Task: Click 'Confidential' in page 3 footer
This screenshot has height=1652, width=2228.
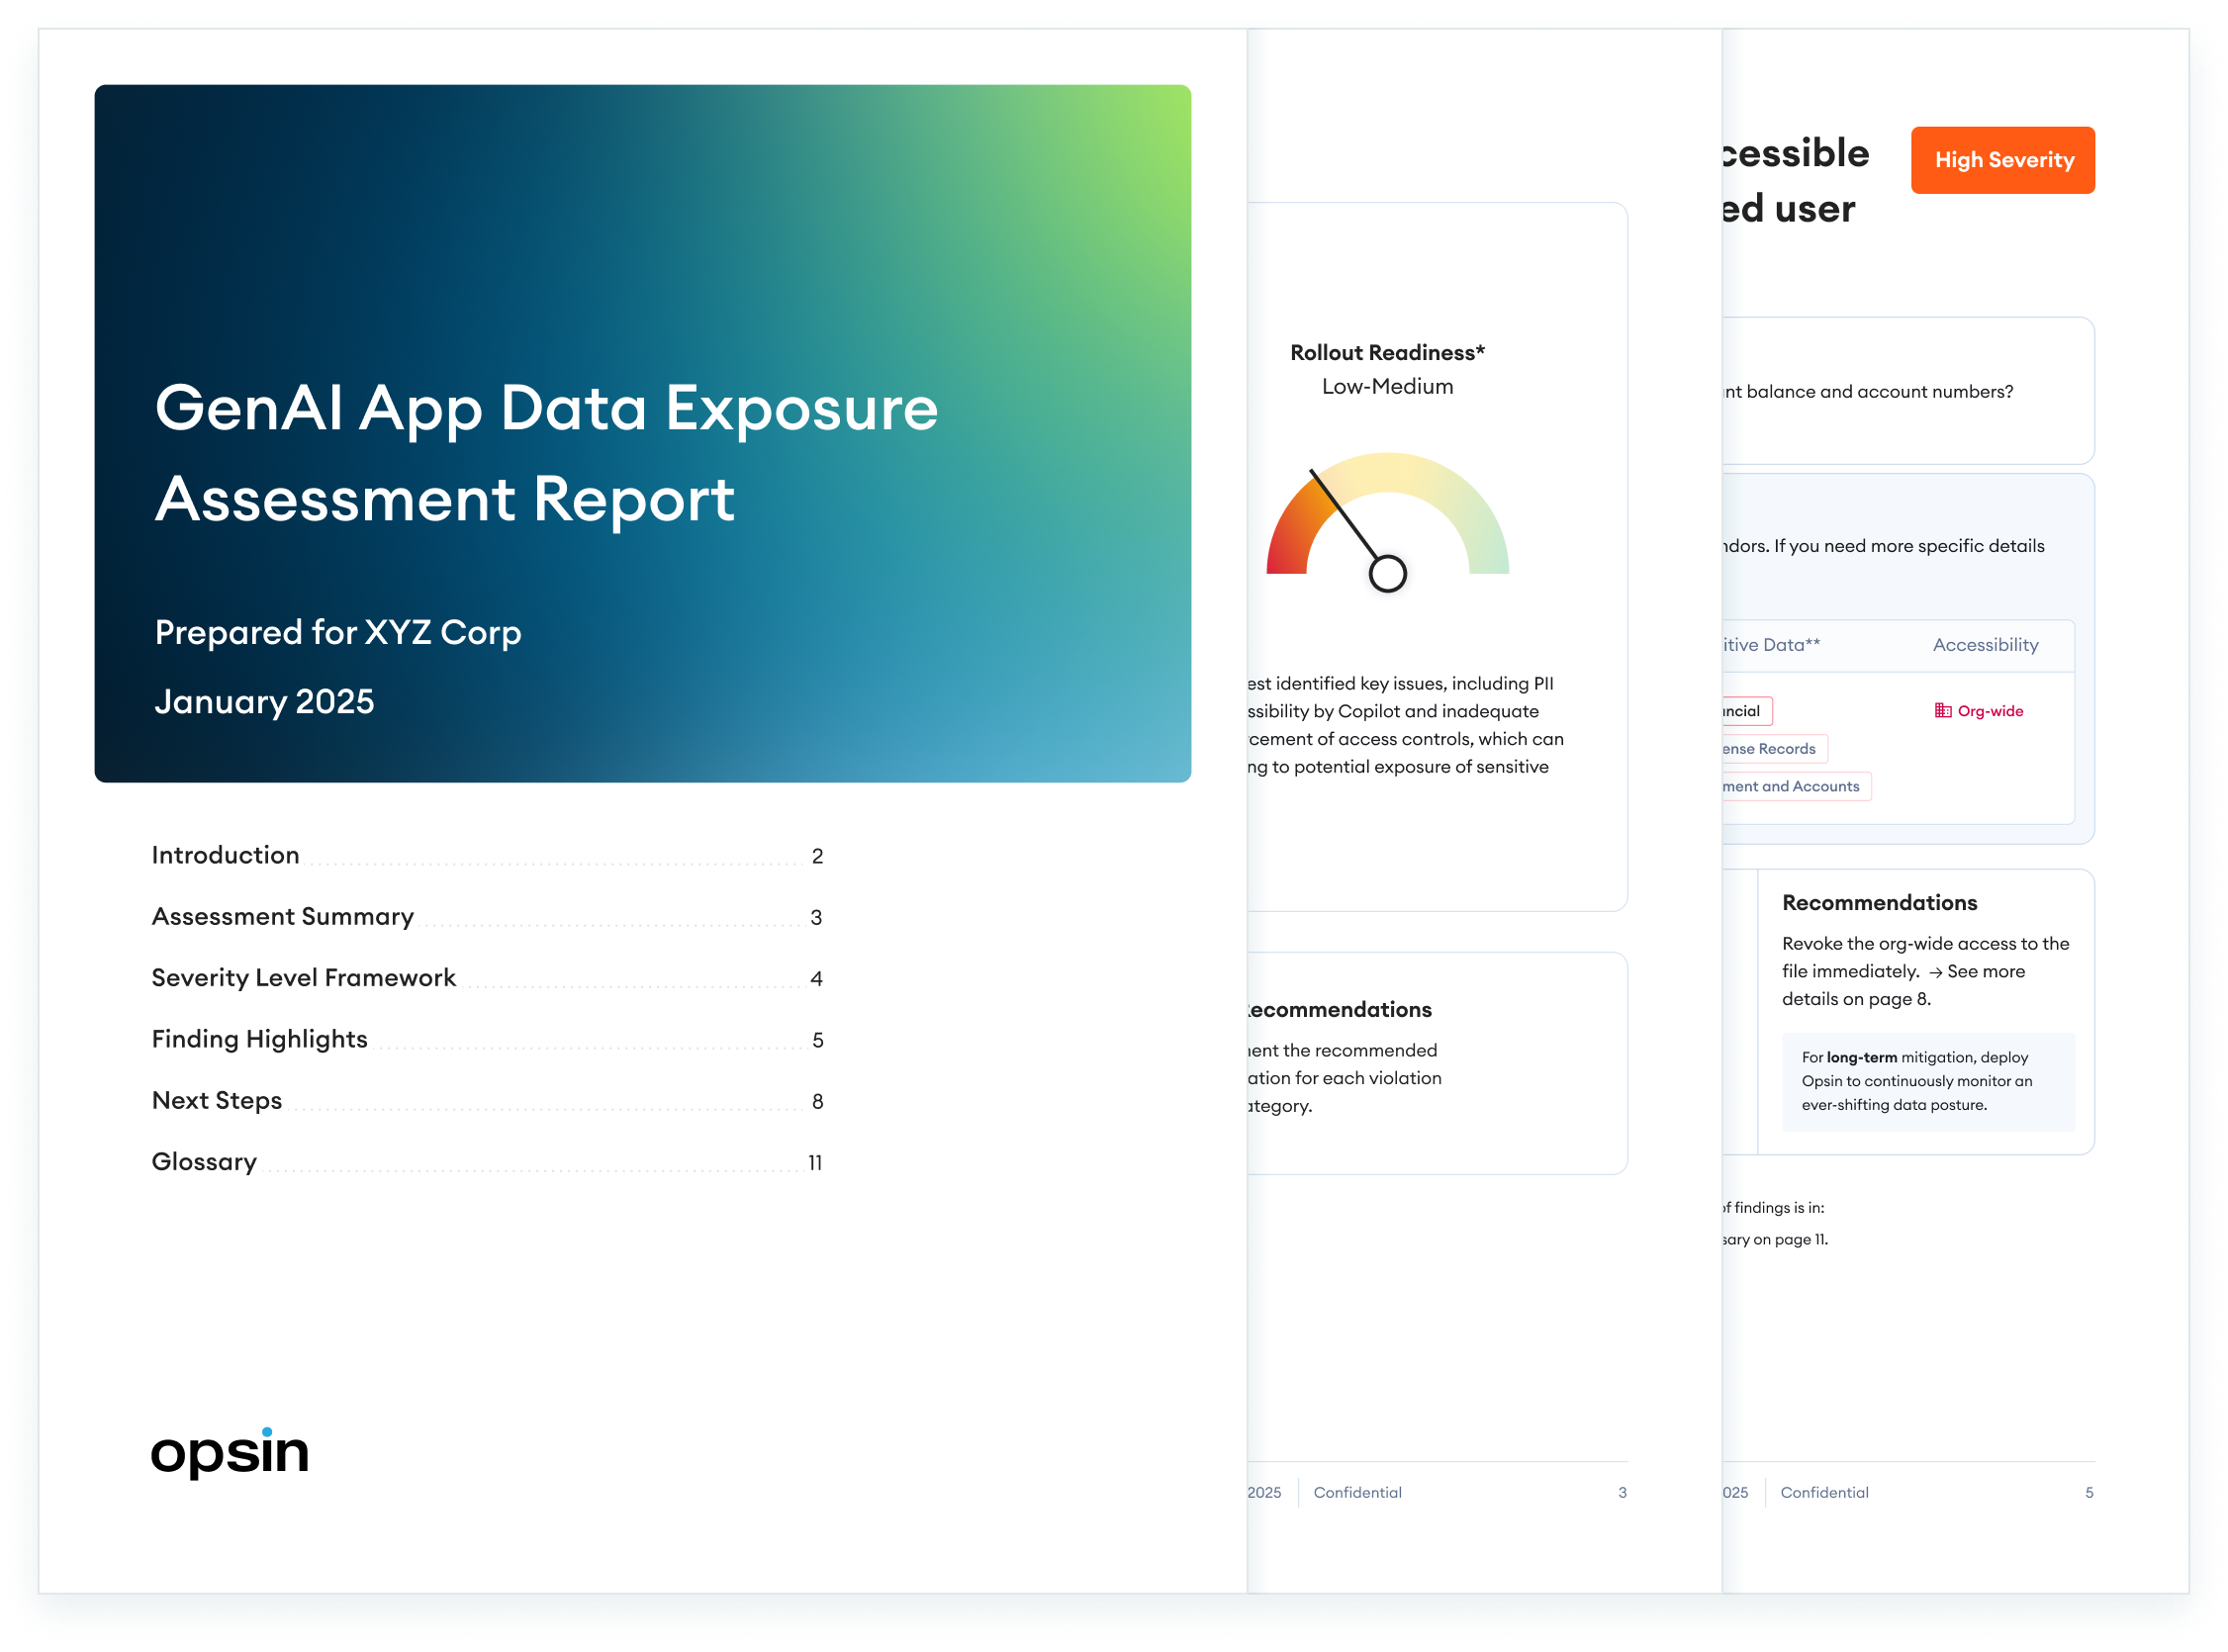Action: [x=1357, y=1493]
